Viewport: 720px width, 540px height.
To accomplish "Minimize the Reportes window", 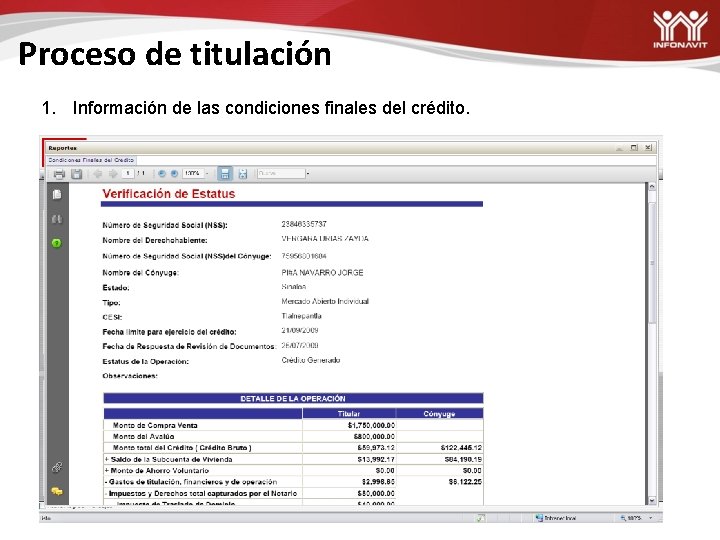I will 620,147.
